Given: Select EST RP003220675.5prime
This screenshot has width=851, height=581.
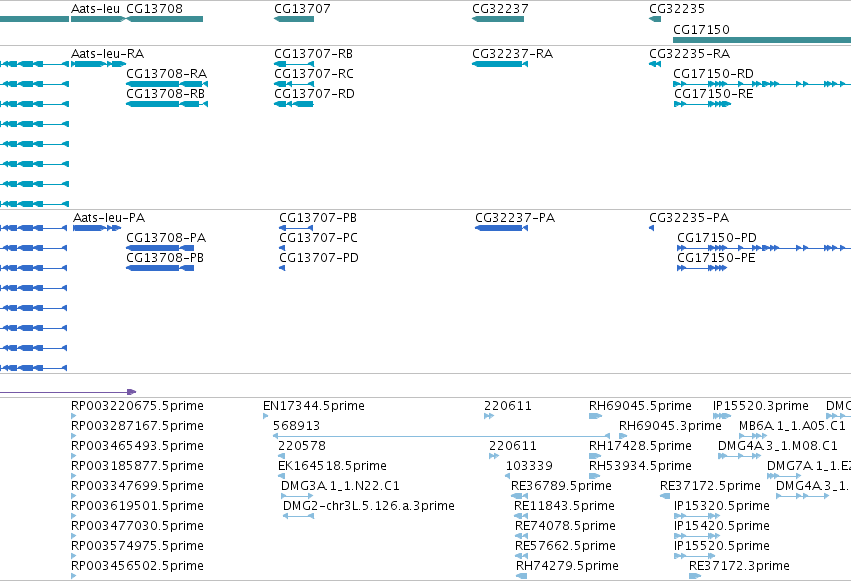Looking at the screenshot, I should point(74,416).
